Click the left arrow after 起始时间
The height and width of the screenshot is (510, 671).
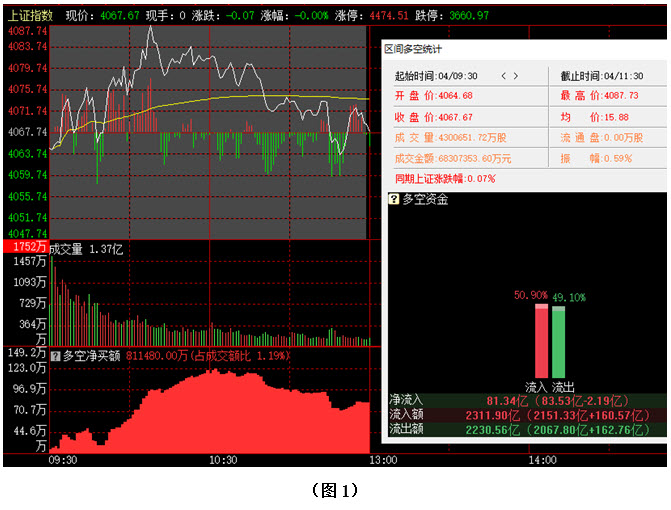[x=503, y=76]
